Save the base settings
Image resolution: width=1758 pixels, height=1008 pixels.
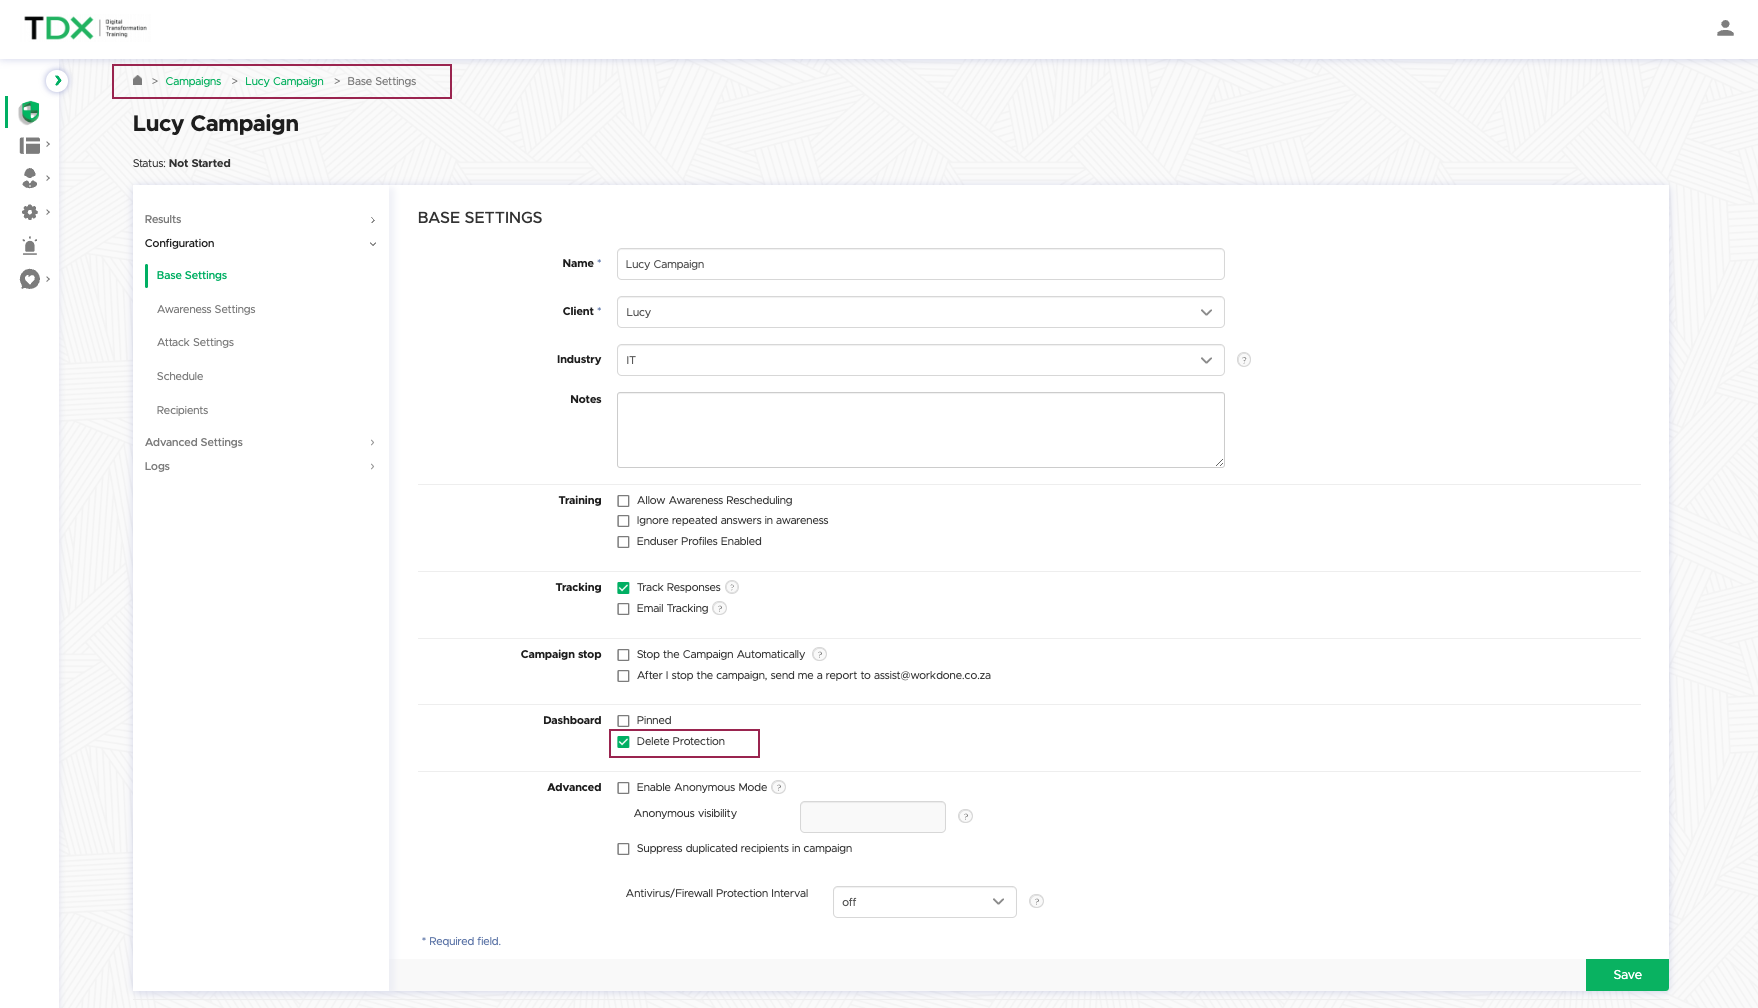pyautogui.click(x=1627, y=975)
